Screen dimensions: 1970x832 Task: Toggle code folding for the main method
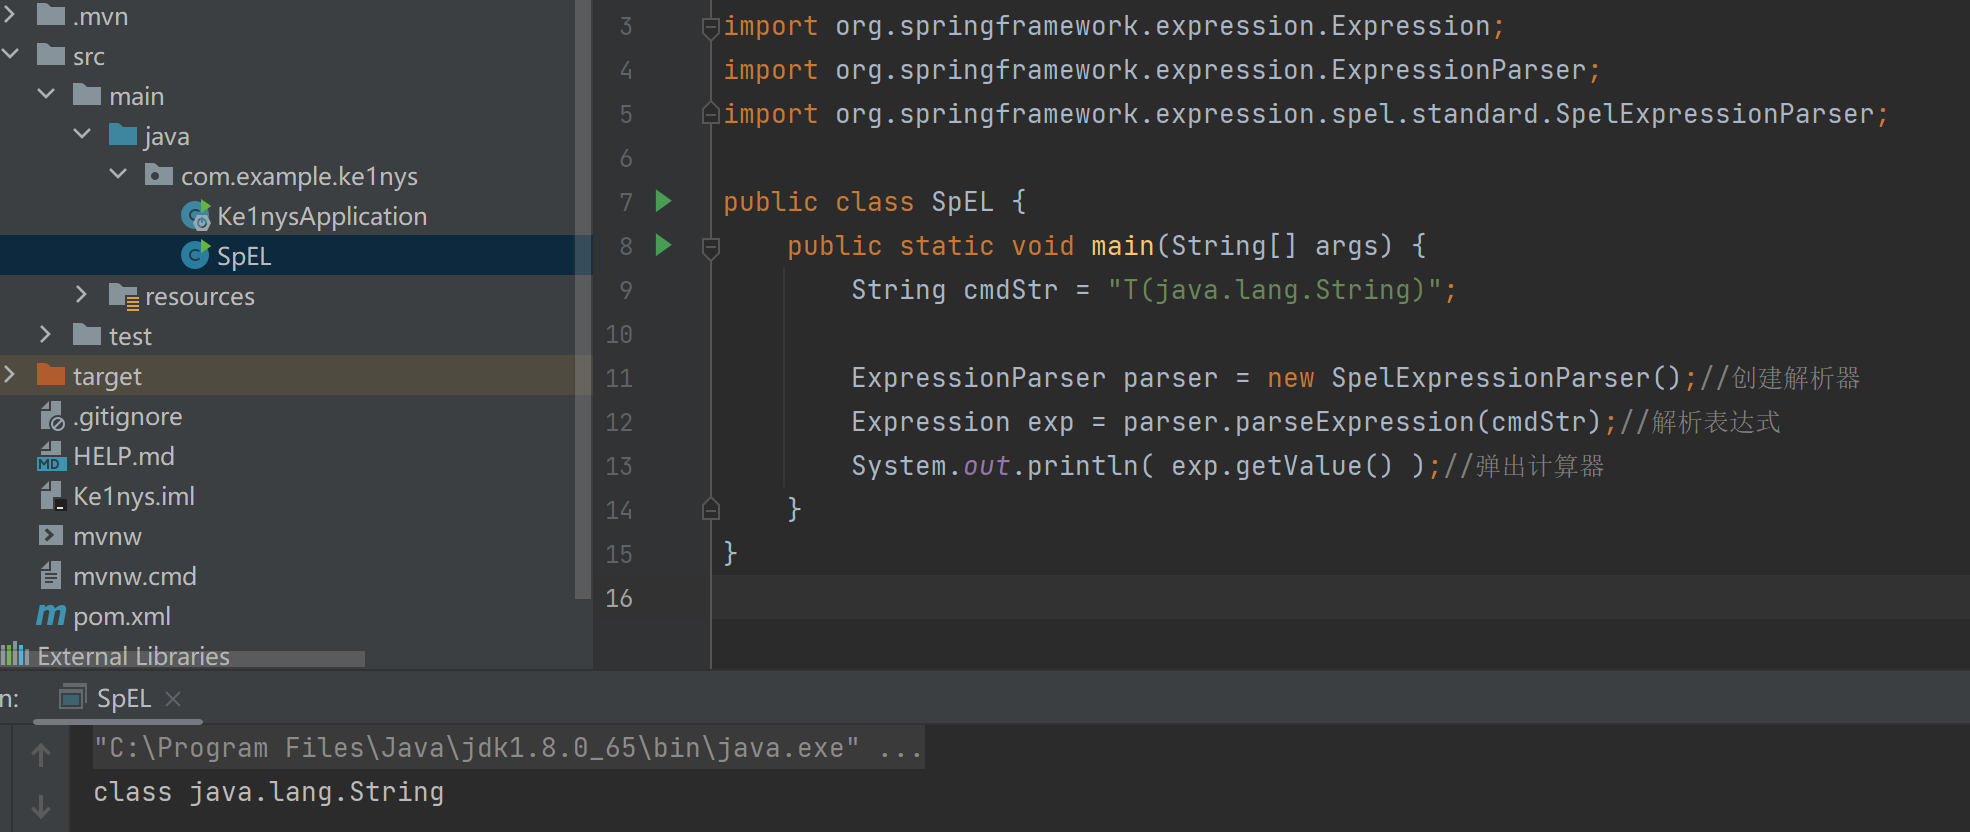tap(711, 246)
